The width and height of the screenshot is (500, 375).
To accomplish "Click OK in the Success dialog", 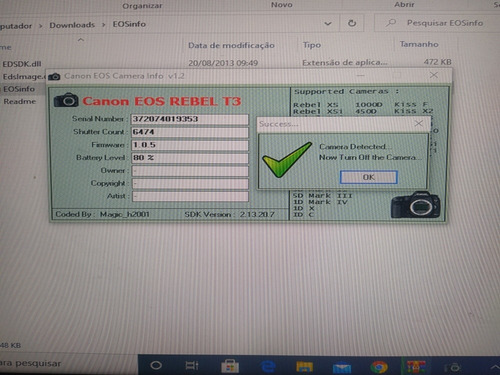I will point(369,177).
